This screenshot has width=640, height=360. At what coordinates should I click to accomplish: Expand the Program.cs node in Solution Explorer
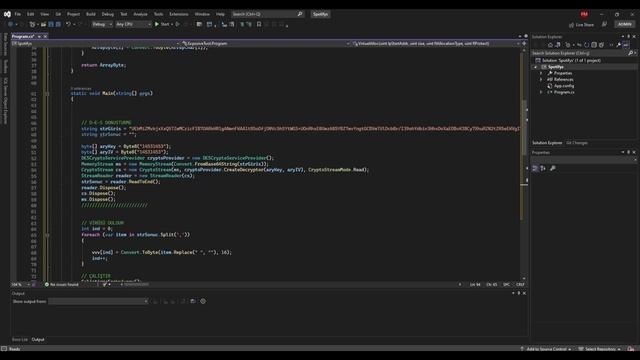542,93
